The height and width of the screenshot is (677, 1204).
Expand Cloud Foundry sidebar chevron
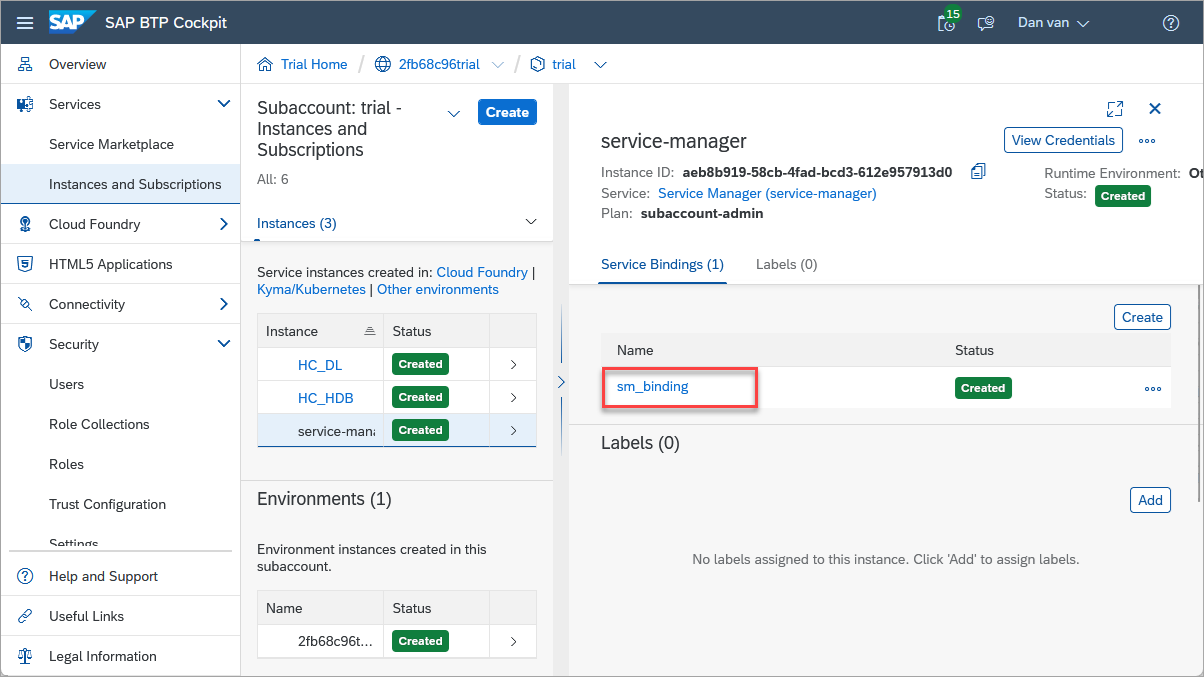pyautogui.click(x=224, y=224)
